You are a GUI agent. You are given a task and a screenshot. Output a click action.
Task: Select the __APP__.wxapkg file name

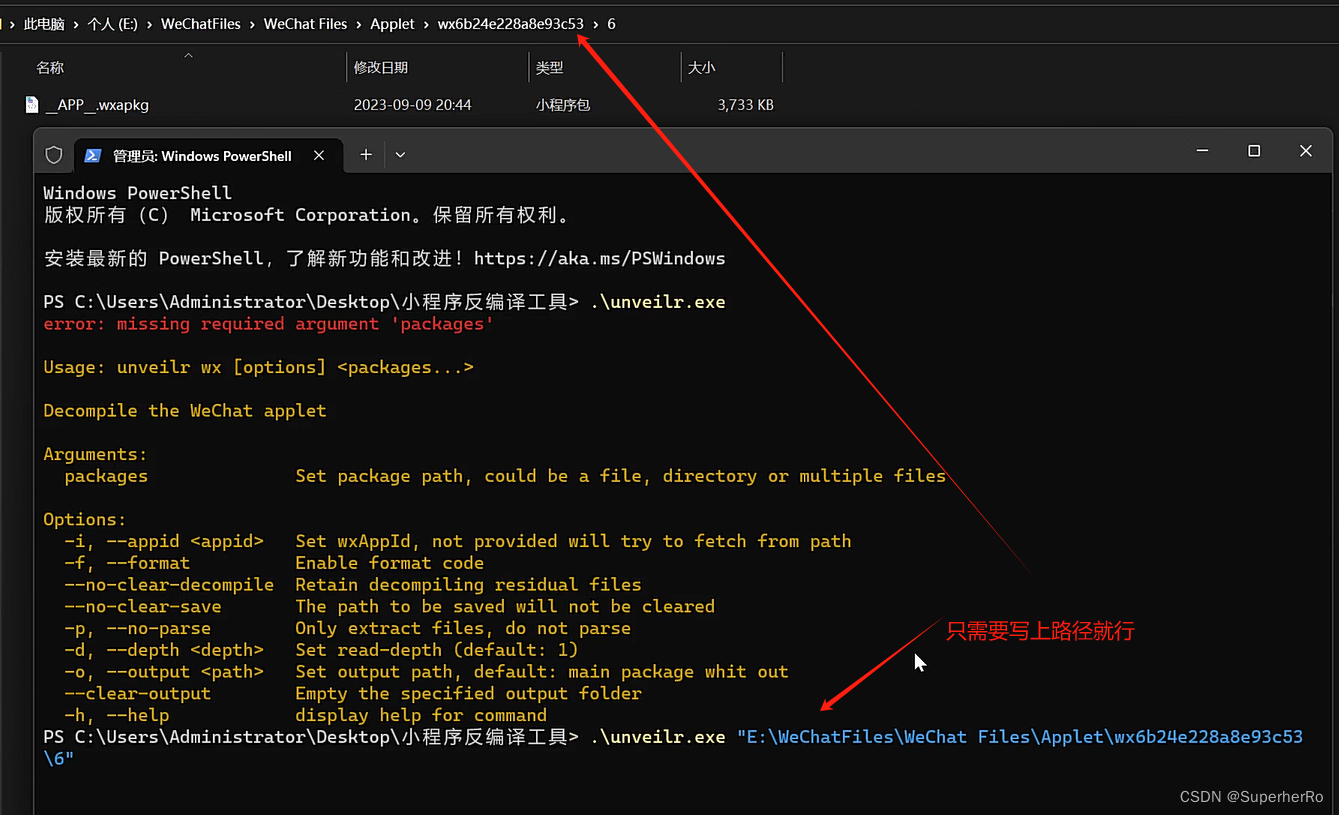97,105
